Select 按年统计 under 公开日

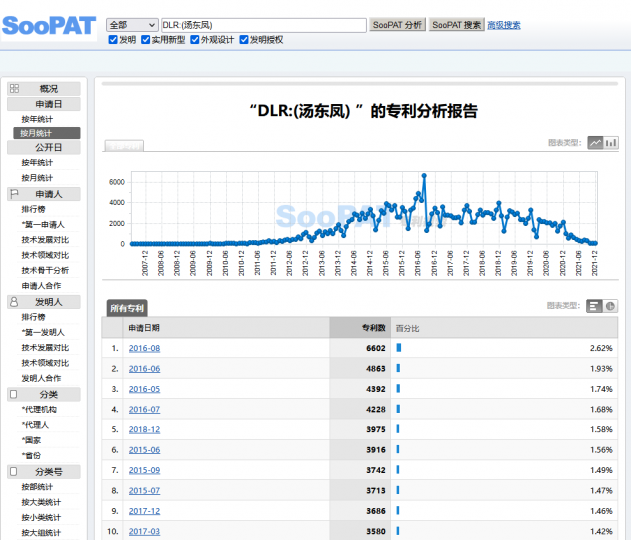37,163
